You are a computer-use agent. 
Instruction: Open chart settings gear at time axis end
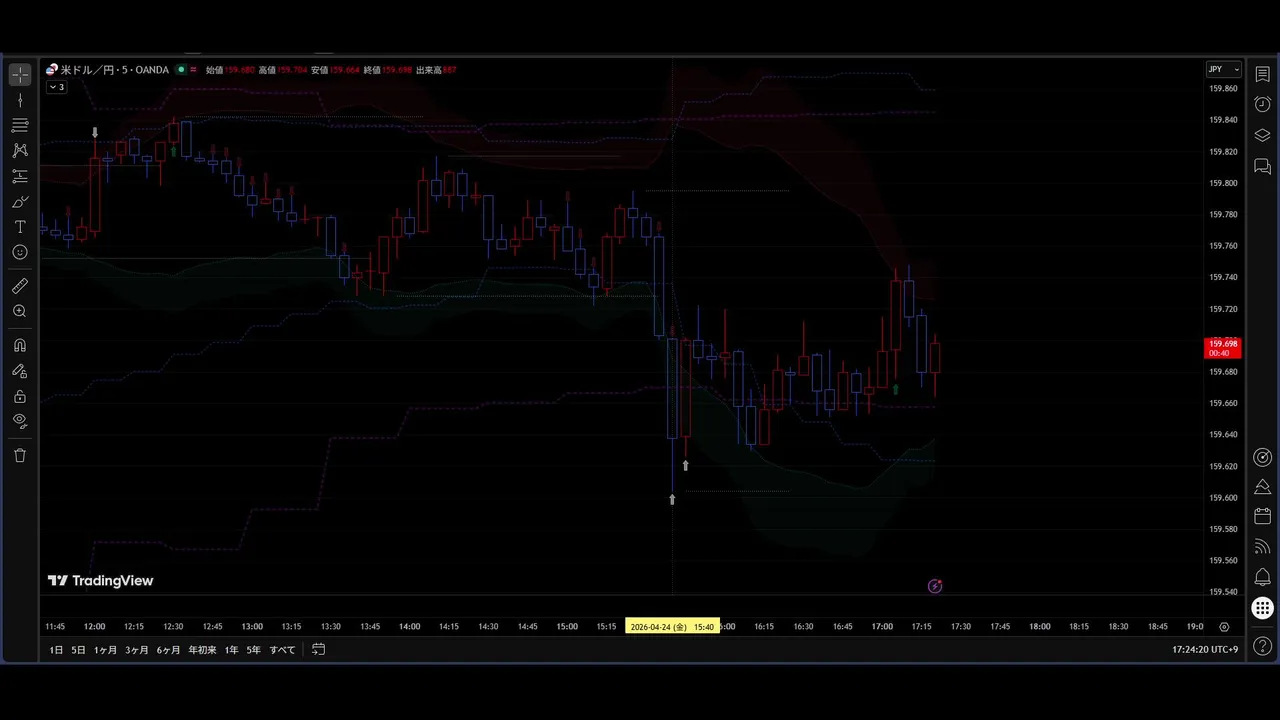1224,627
